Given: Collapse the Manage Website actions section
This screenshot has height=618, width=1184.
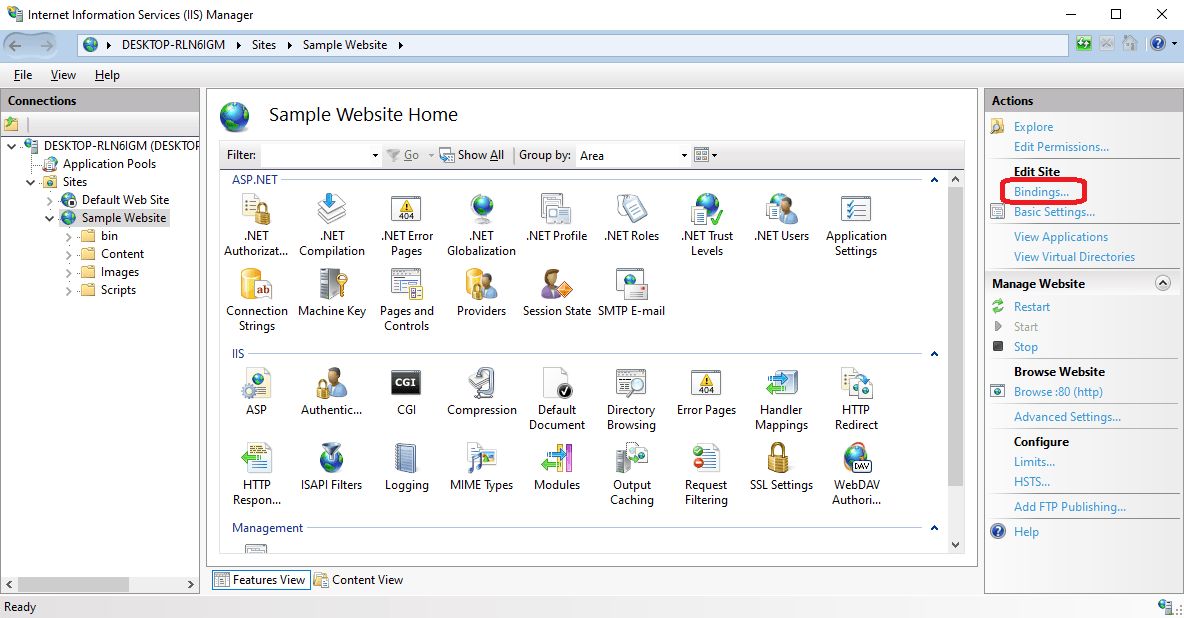Looking at the screenshot, I should click(x=1163, y=283).
